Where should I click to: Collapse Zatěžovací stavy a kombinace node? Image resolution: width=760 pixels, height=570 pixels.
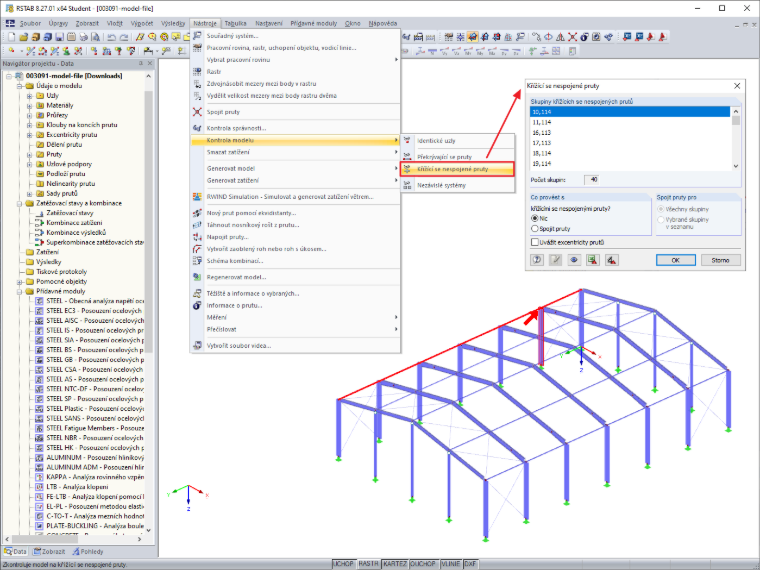[19, 204]
